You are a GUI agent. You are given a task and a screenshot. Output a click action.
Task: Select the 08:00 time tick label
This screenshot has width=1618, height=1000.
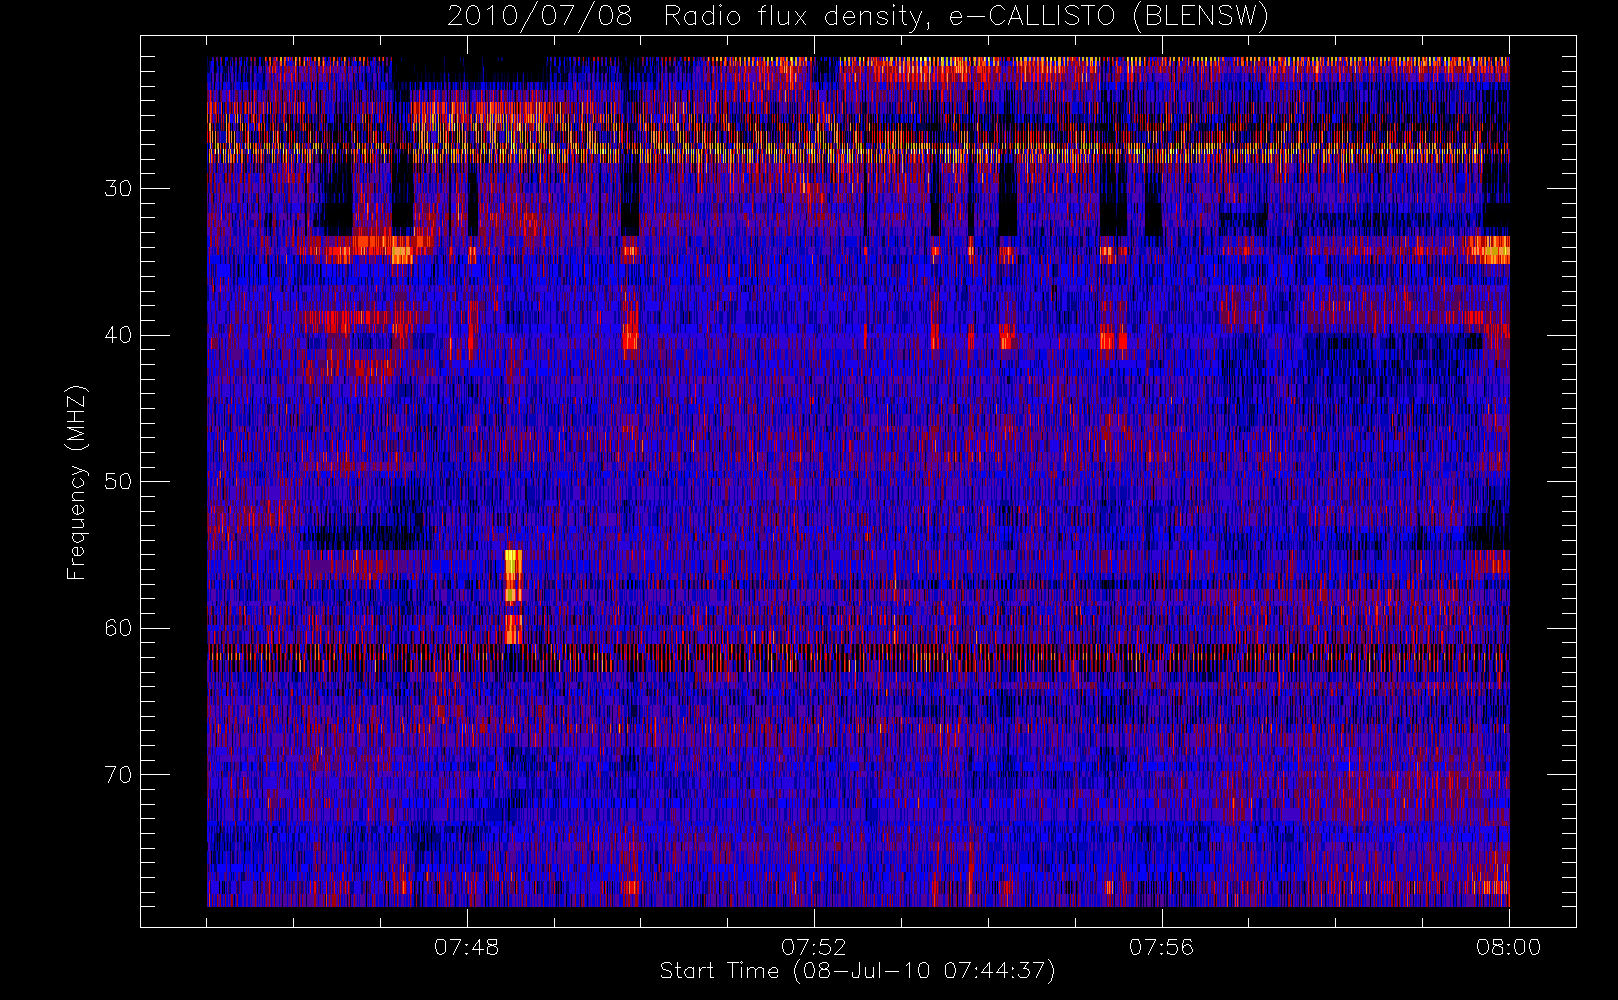[x=1508, y=947]
